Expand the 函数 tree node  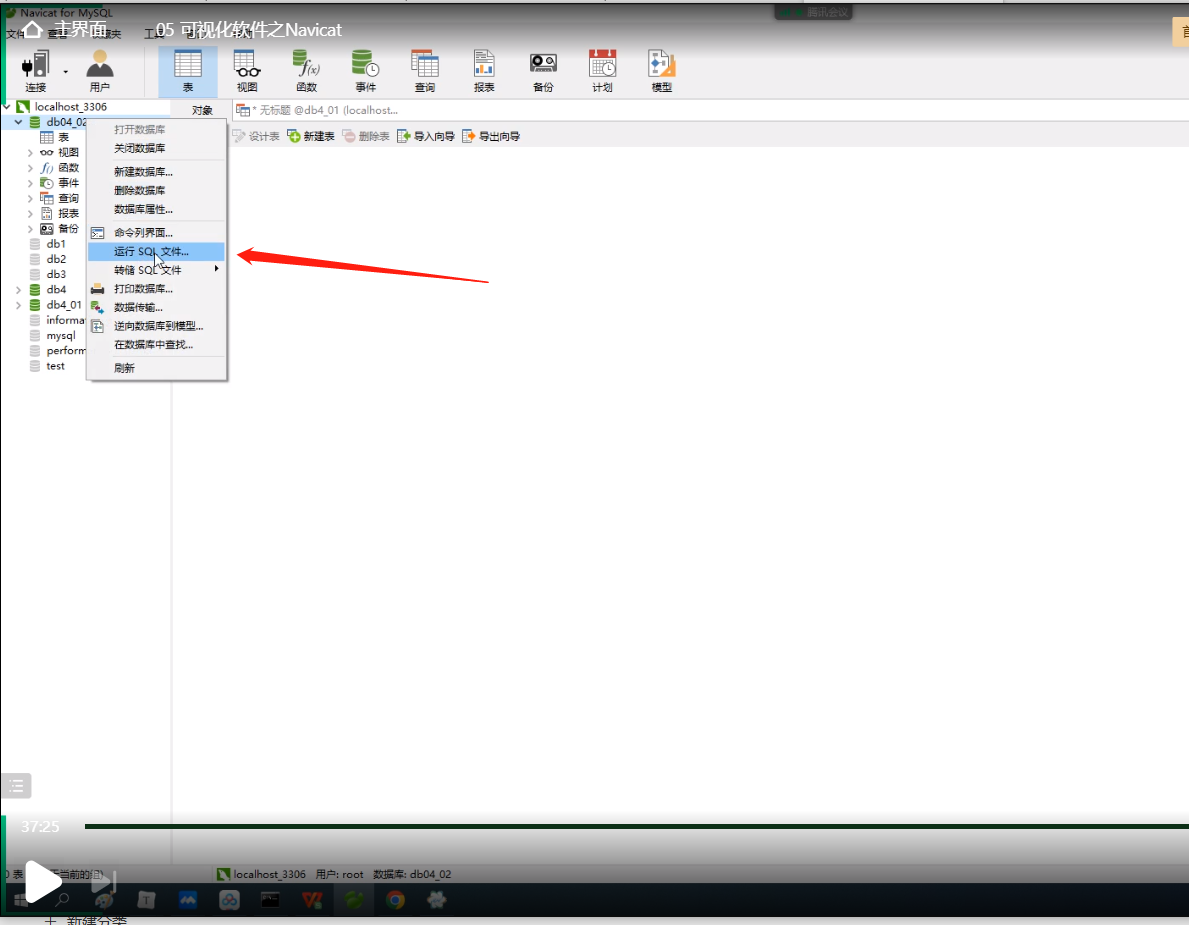(30, 168)
